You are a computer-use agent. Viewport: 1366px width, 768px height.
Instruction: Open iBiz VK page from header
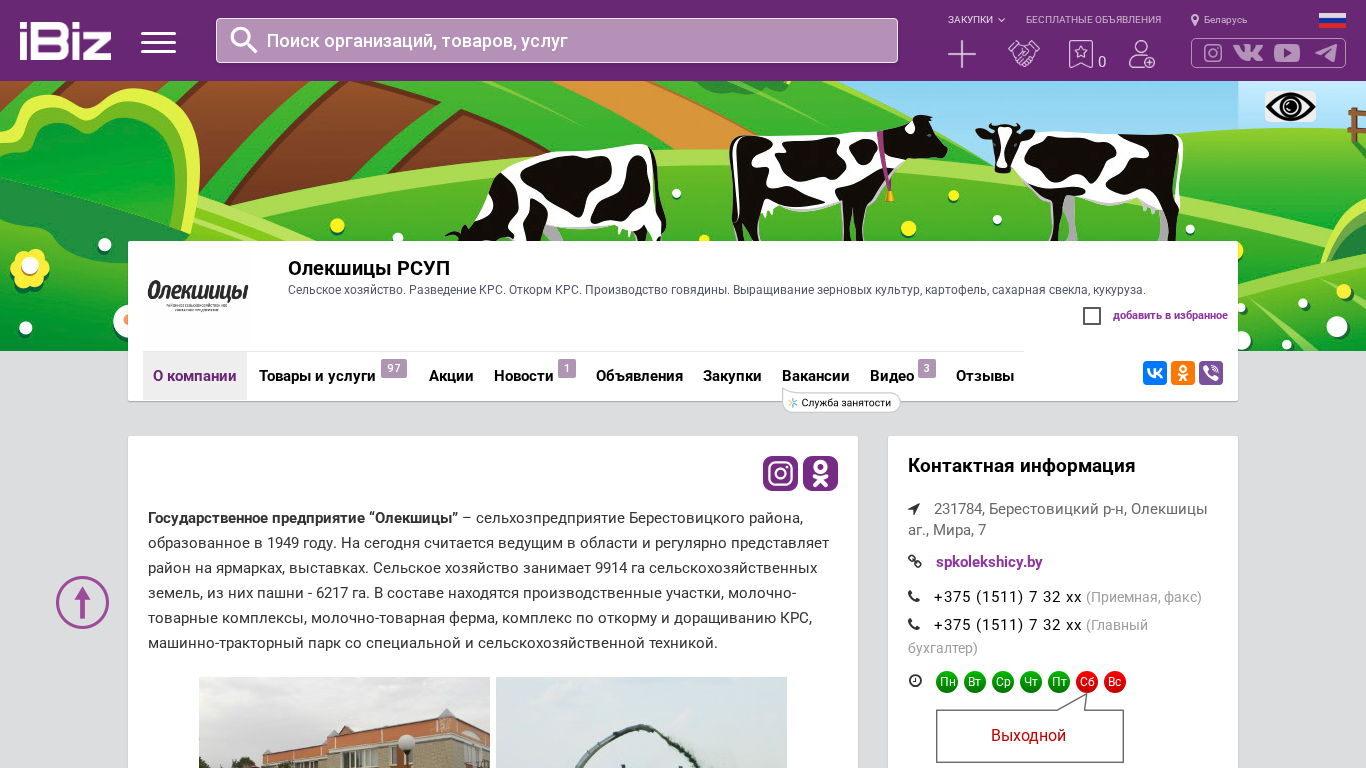1248,53
